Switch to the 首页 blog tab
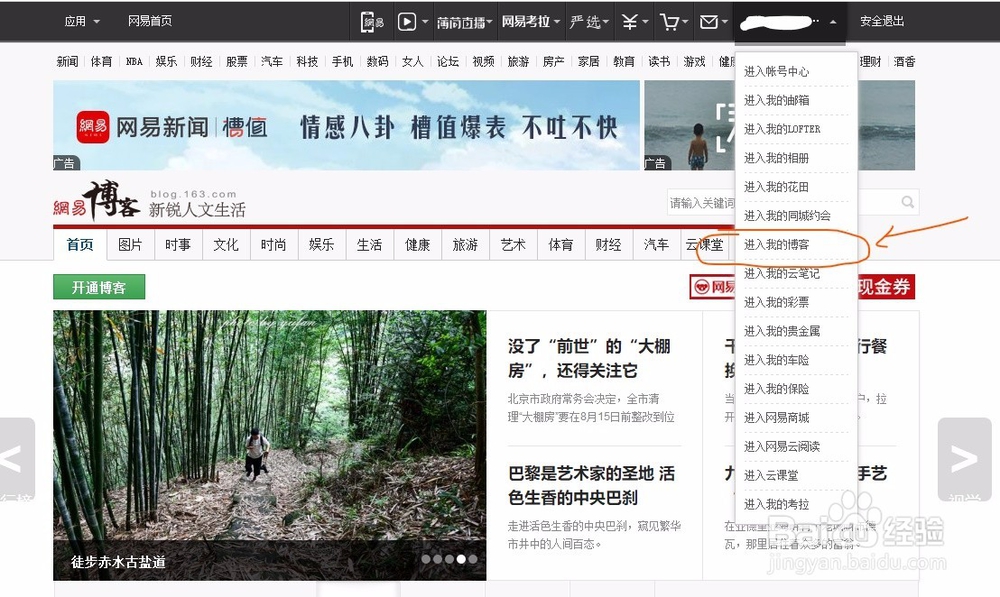 (80, 245)
